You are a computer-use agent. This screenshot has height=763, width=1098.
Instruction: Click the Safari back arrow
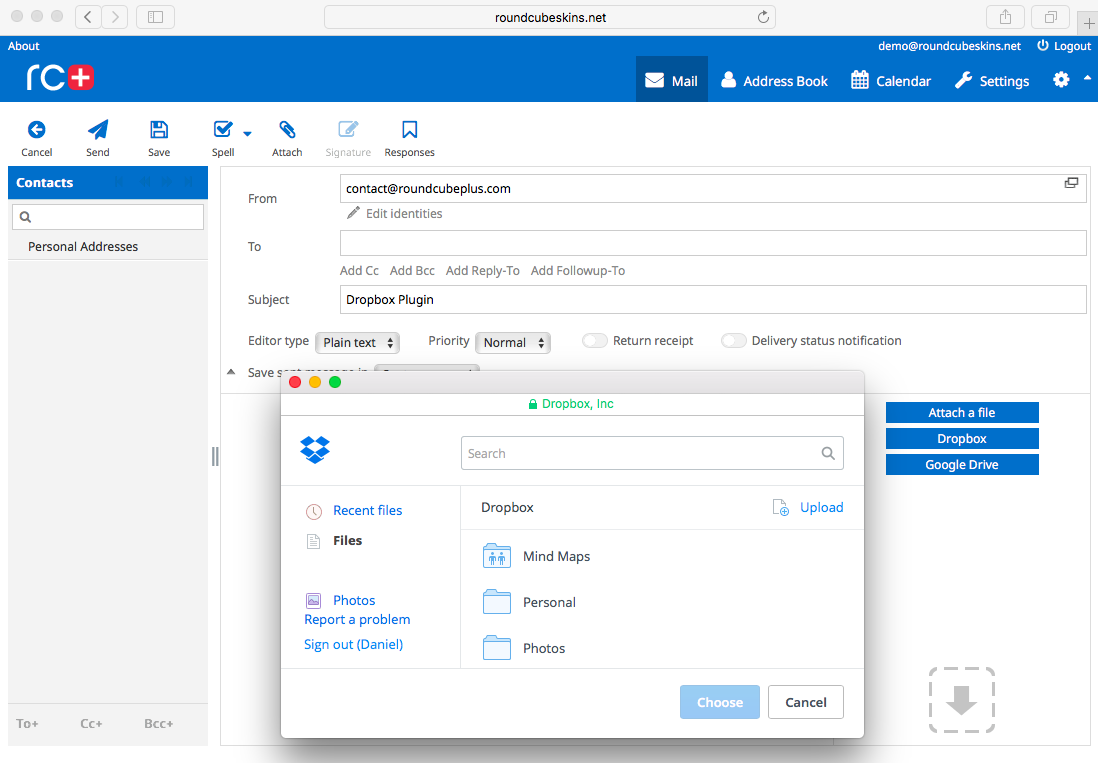point(88,17)
